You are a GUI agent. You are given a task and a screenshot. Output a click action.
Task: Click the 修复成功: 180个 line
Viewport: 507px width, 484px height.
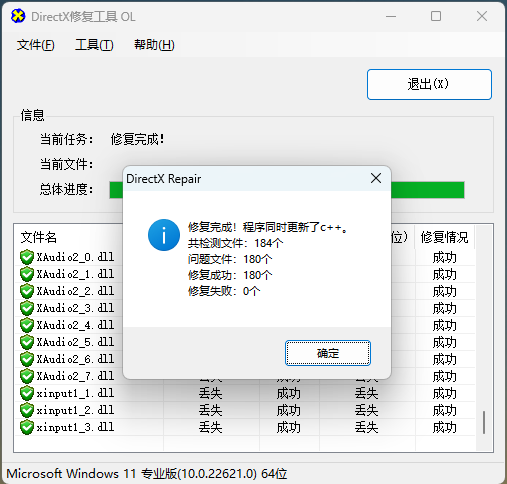[x=230, y=275]
